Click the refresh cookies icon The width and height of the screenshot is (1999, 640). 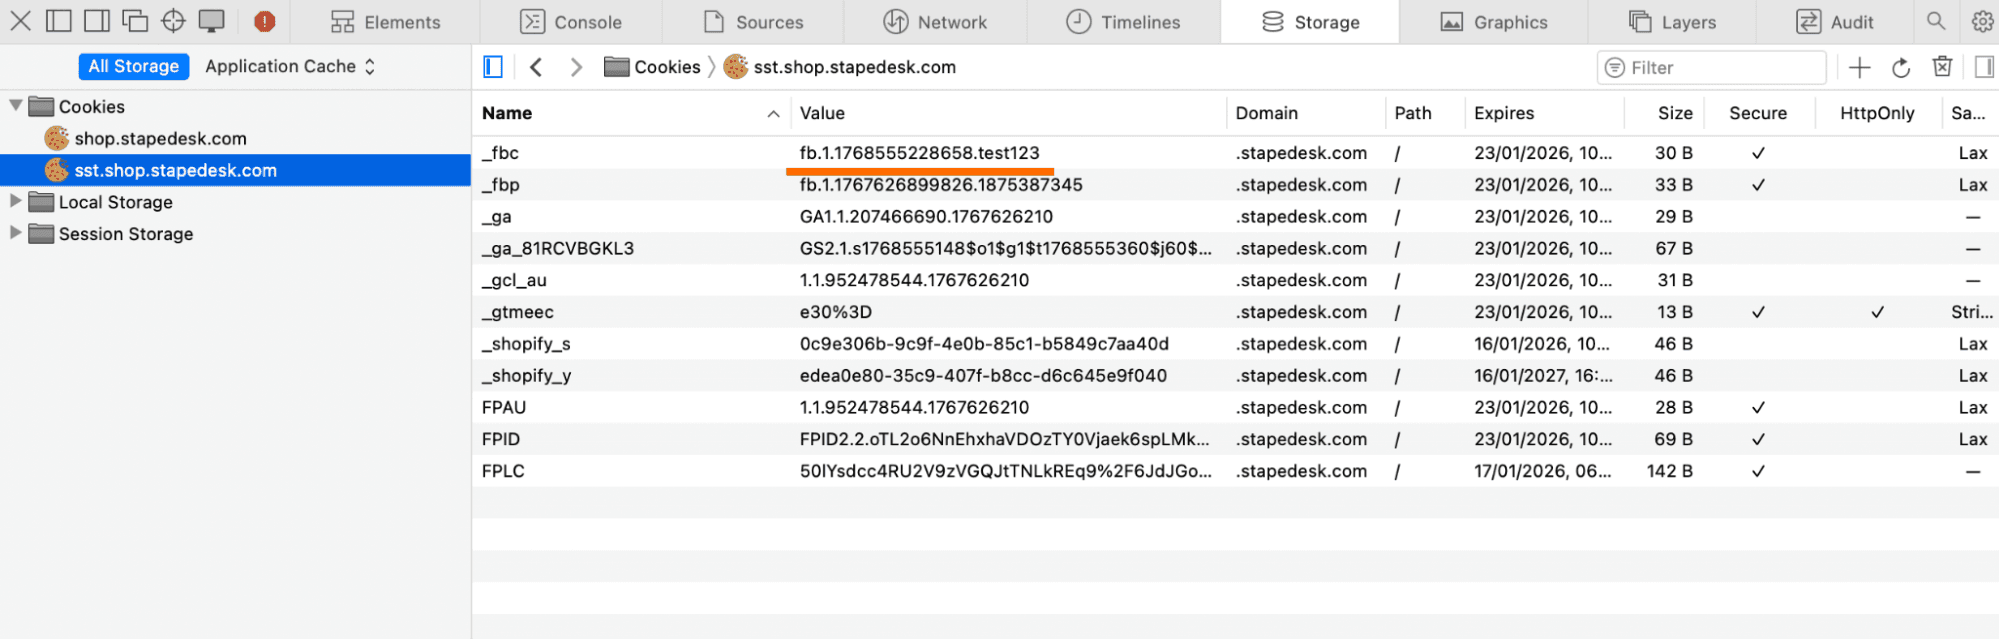click(1901, 67)
